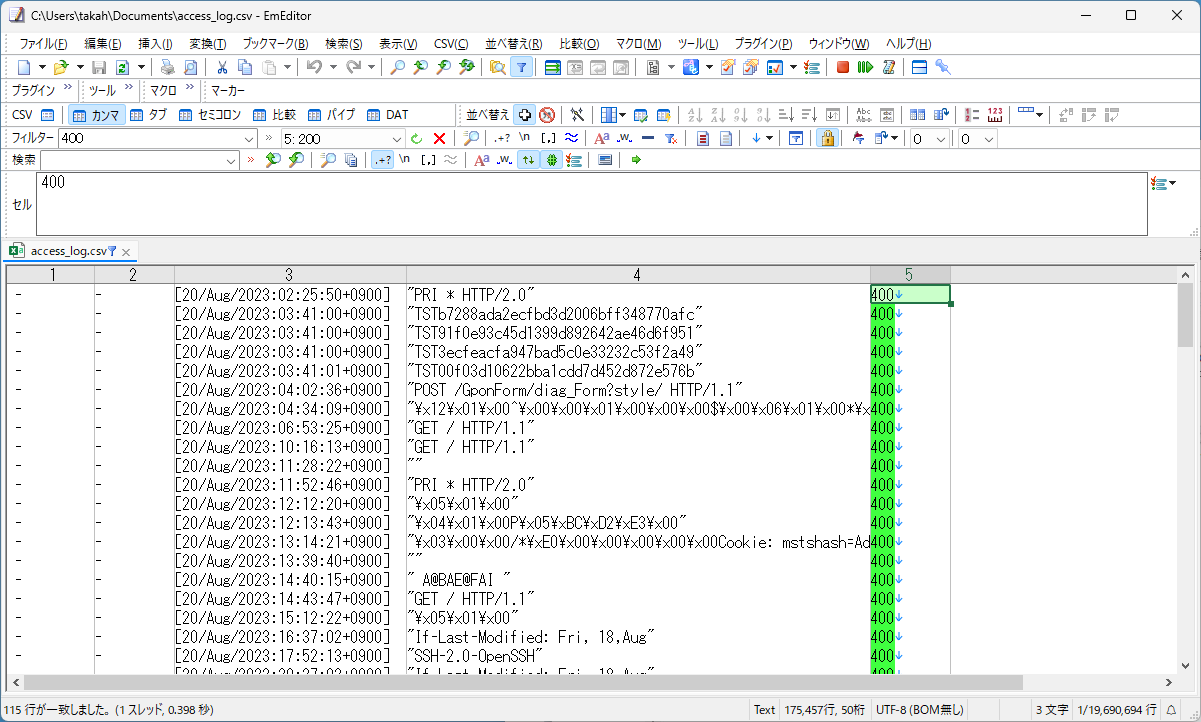This screenshot has width=1201, height=722.
Task: Click the Sort A to Z icon
Action: pyautogui.click(x=695, y=114)
